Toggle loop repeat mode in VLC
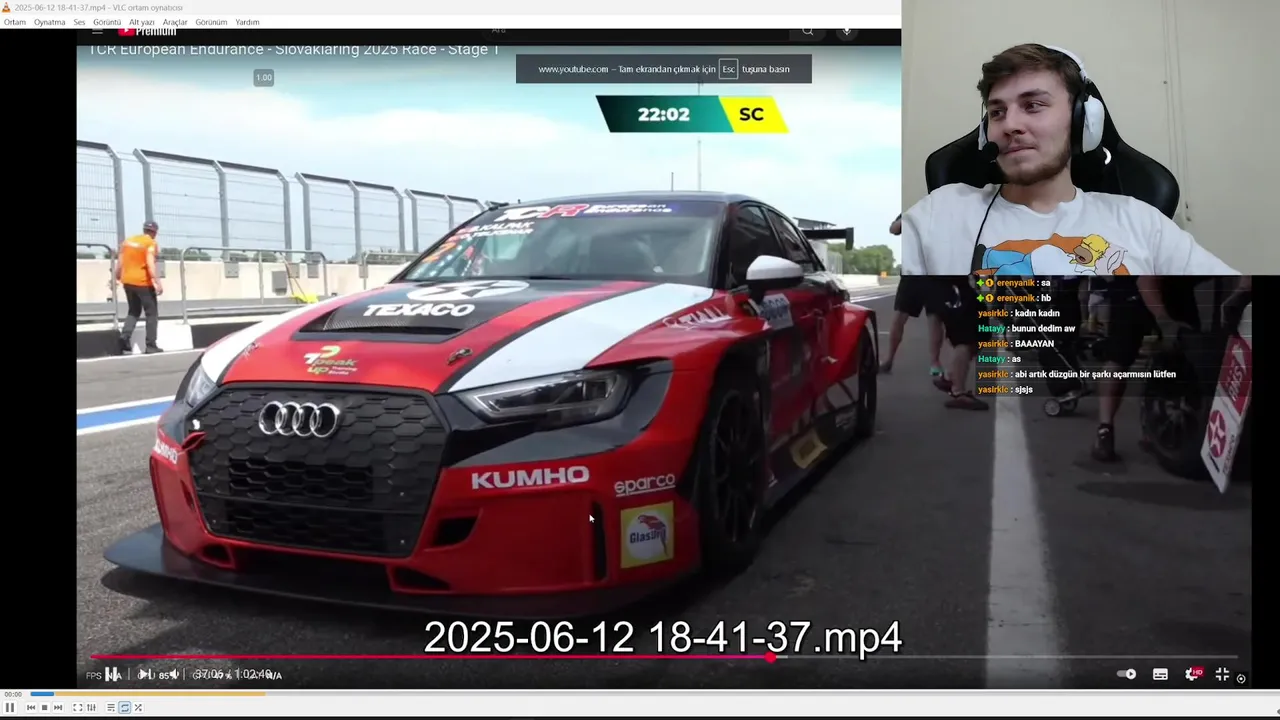The width and height of the screenshot is (1280, 720). click(124, 707)
